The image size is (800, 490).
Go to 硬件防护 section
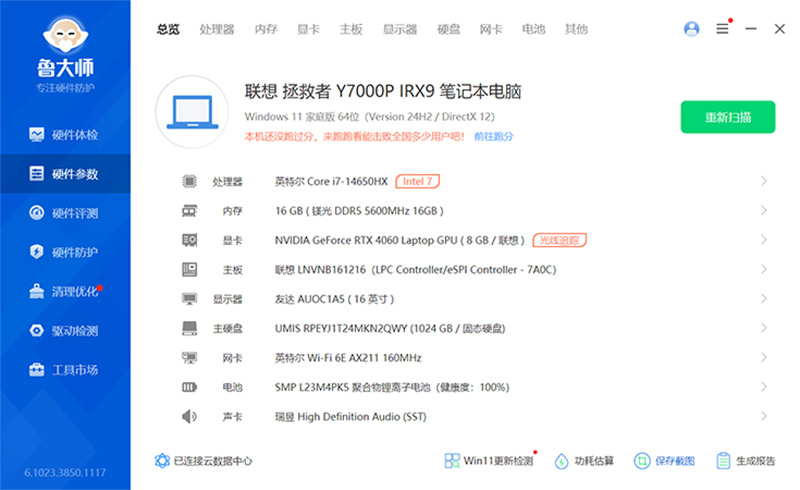click(65, 252)
